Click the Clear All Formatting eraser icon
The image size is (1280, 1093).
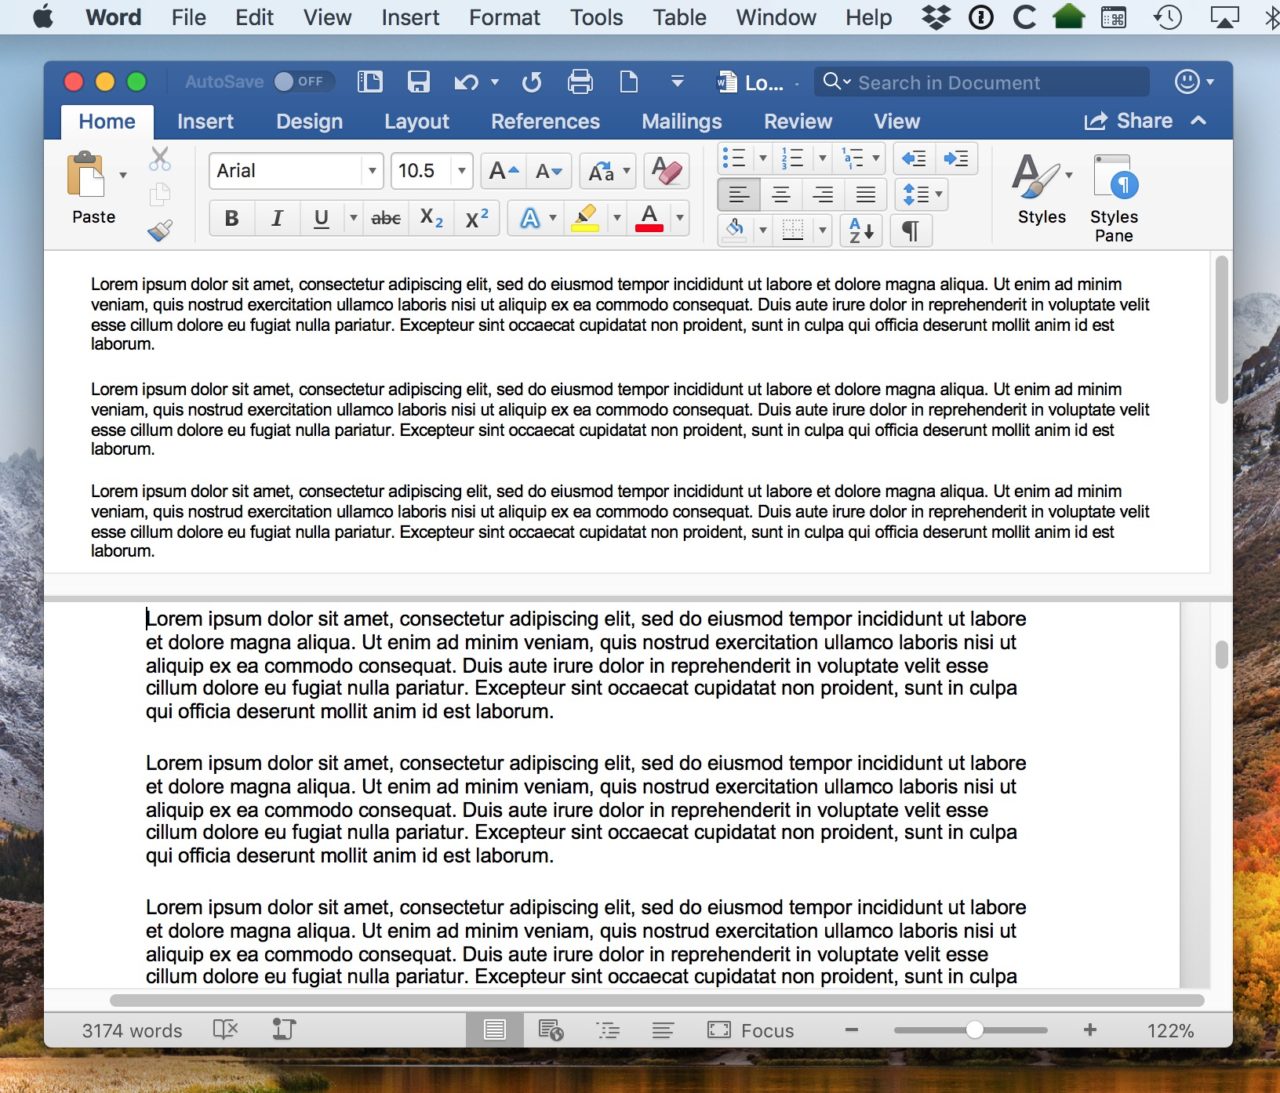pyautogui.click(x=666, y=171)
